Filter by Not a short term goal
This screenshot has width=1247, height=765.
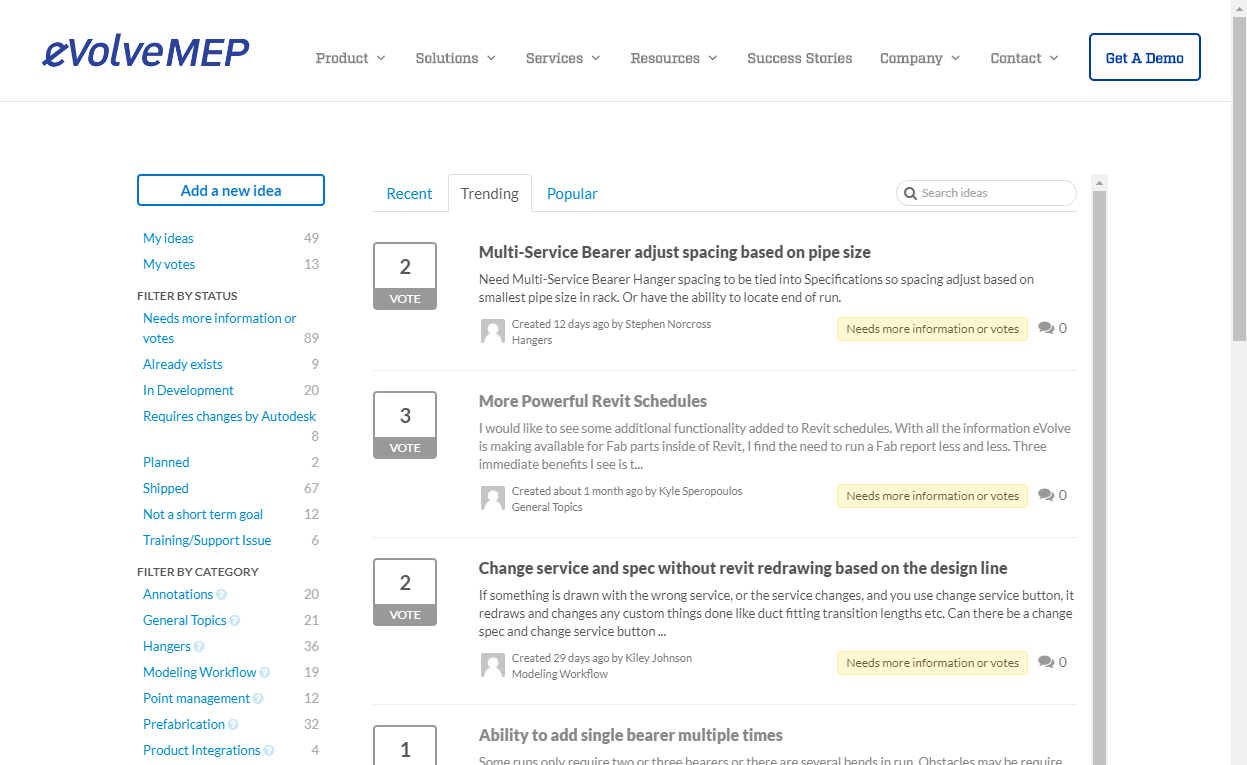(203, 514)
